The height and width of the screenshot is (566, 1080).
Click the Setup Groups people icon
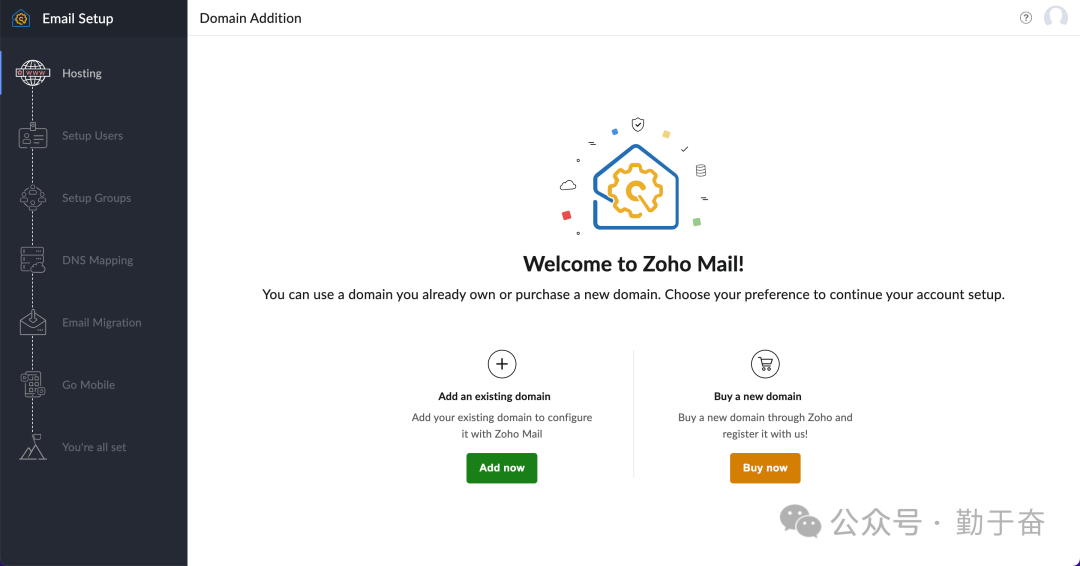coord(33,198)
